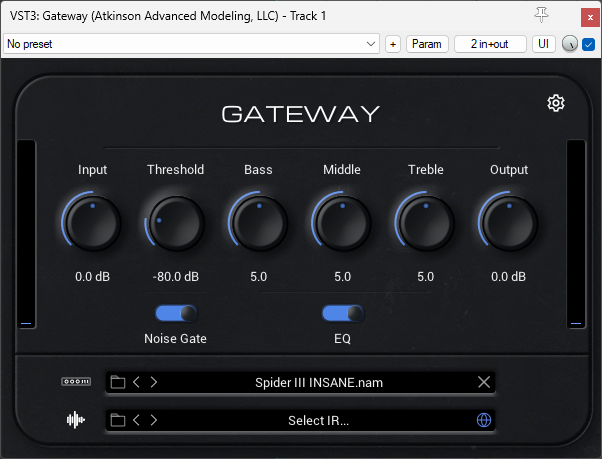The height and width of the screenshot is (459, 602).
Task: Click the IR waveform icon beside the Select IR slot
Action: coord(76,419)
